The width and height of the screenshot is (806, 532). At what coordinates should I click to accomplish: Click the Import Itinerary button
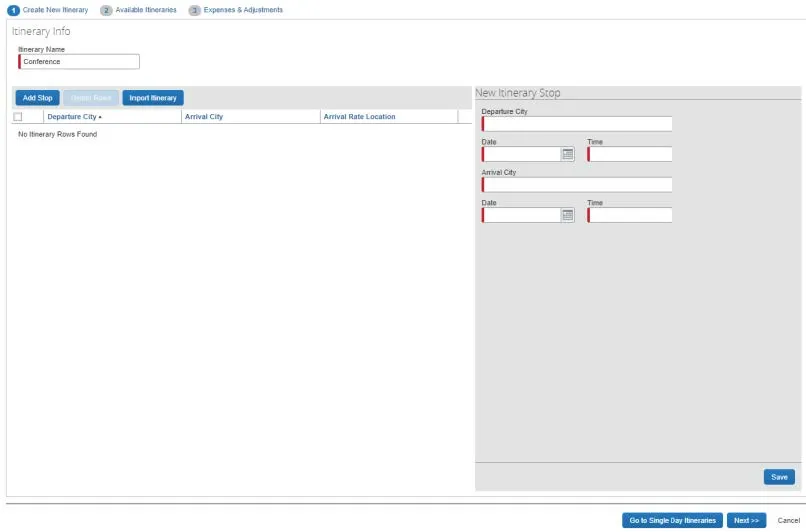coord(153,98)
